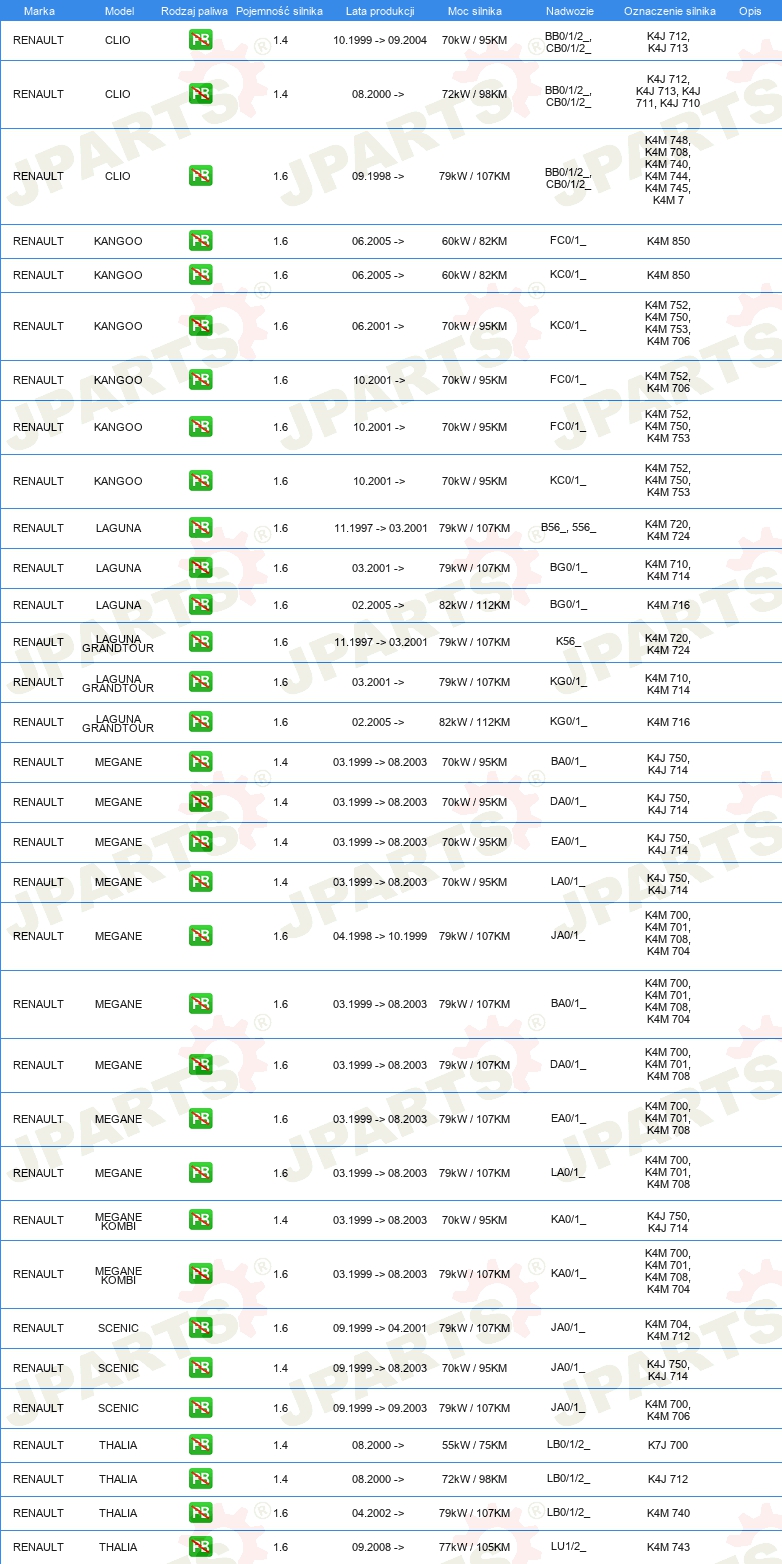Click the Marka column header
The image size is (782, 1564).
[39, 11]
